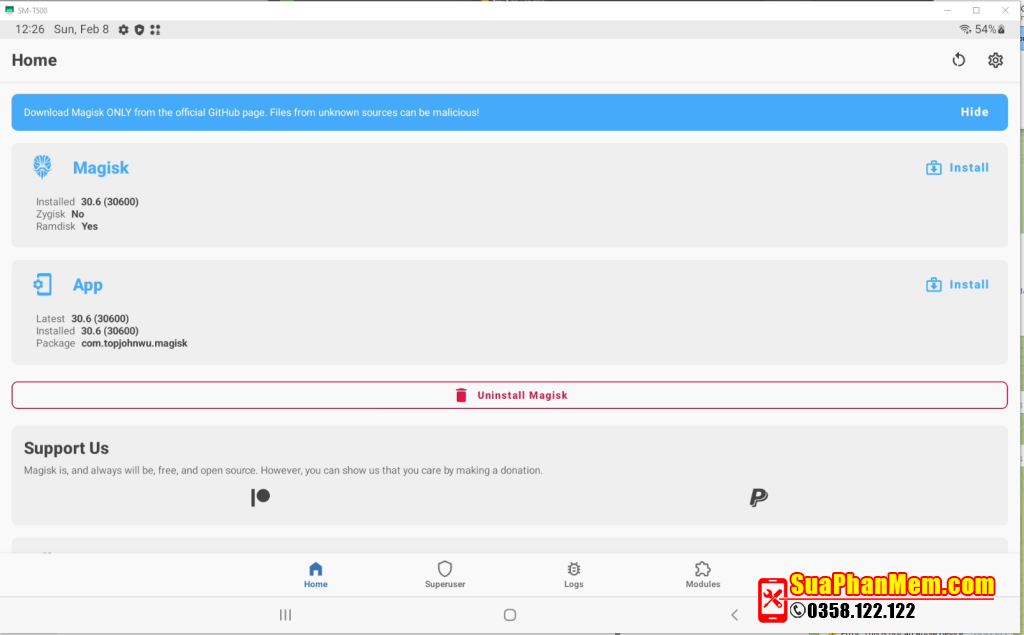Viewport: 1024px width, 635px height.
Task: Select the Home tab
Action: point(316,574)
